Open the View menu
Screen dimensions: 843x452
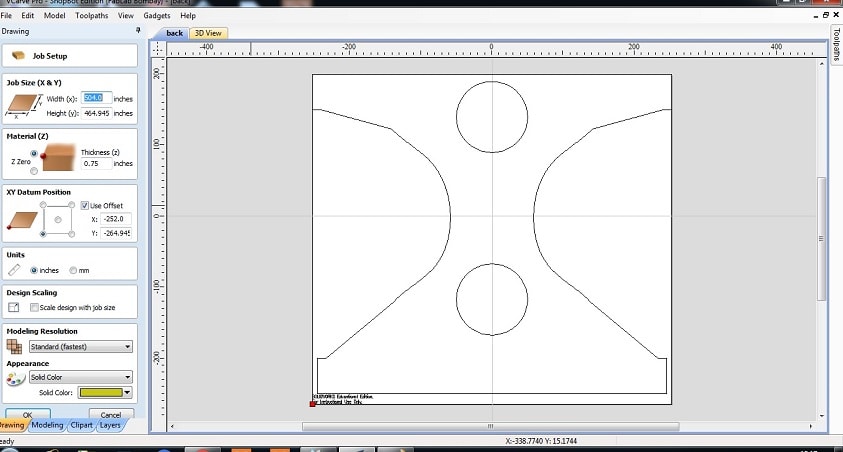click(x=126, y=16)
